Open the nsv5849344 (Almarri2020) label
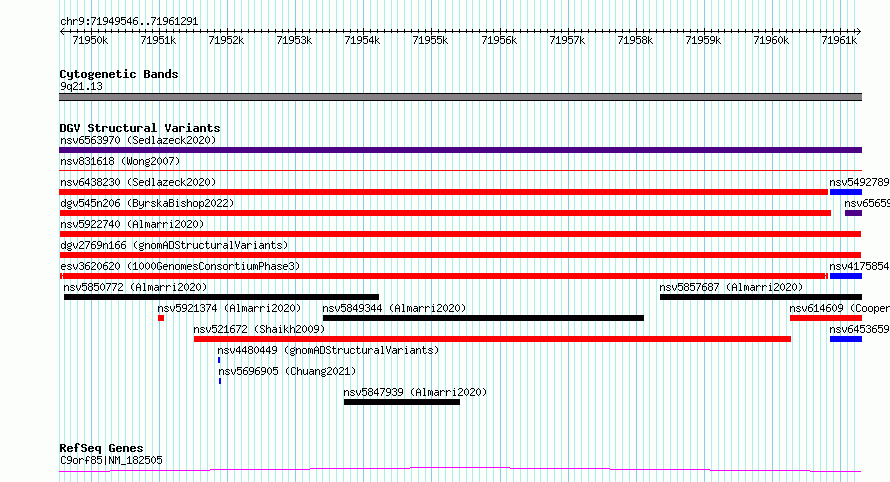Image resolution: width=890 pixels, height=482 pixels. tap(394, 308)
